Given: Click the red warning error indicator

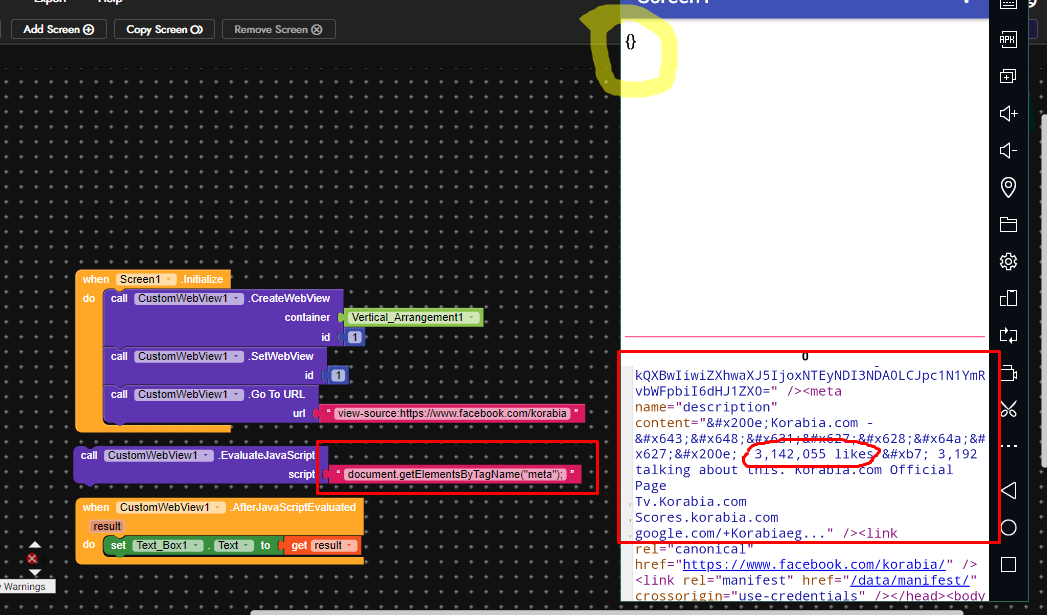Looking at the screenshot, I should pyautogui.click(x=32, y=559).
